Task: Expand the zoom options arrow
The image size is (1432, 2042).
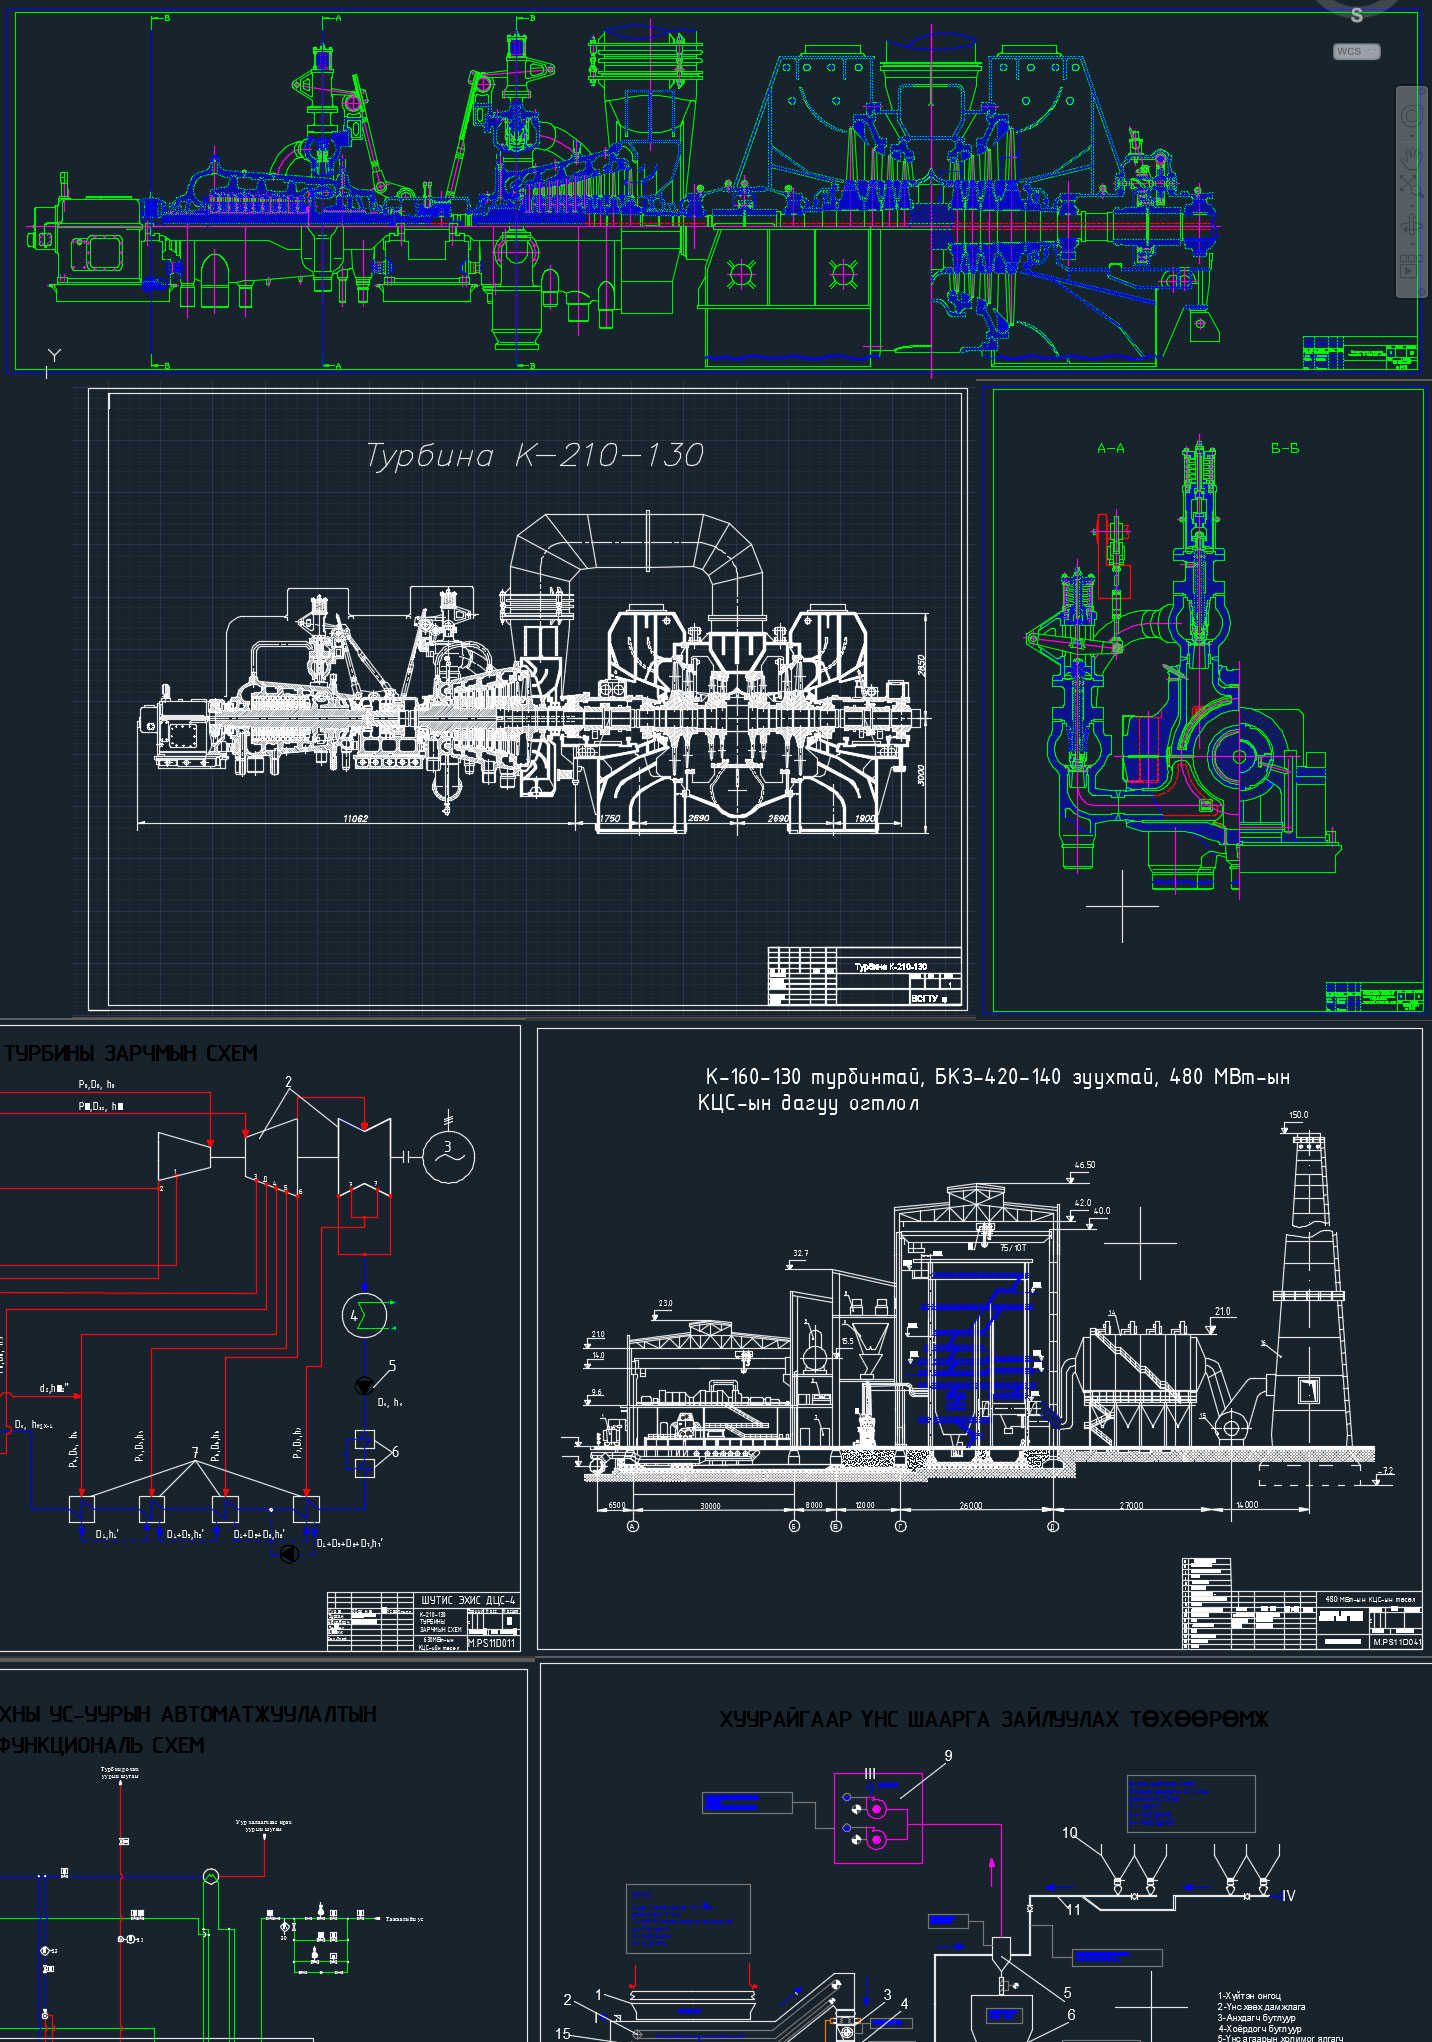Action: 1412,206
